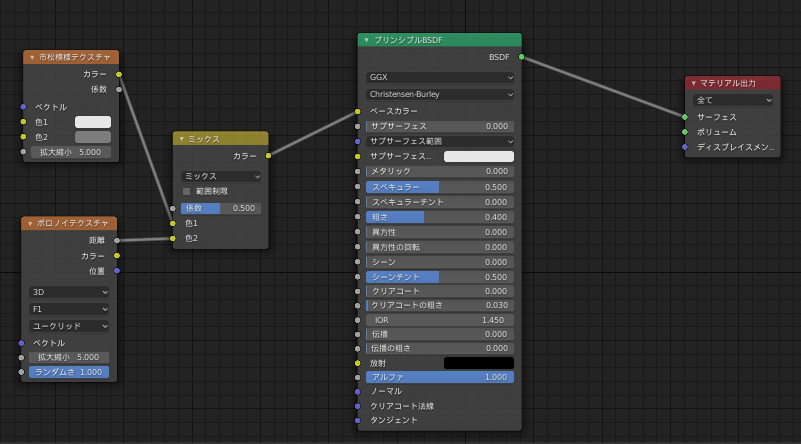The width and height of the screenshot is (801, 444).
Task: Click the スペキュラー 0.500 slider
Action: click(440, 187)
